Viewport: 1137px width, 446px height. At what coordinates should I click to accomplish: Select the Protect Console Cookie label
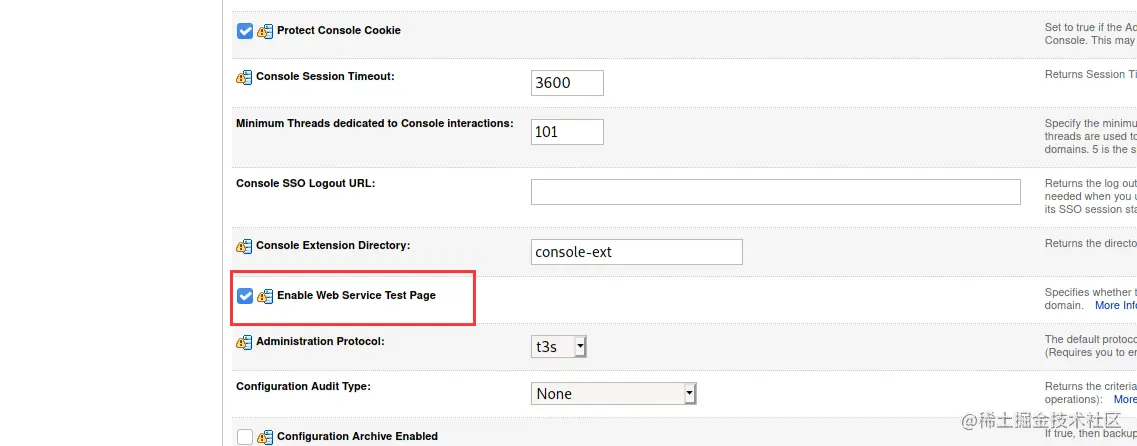click(339, 30)
